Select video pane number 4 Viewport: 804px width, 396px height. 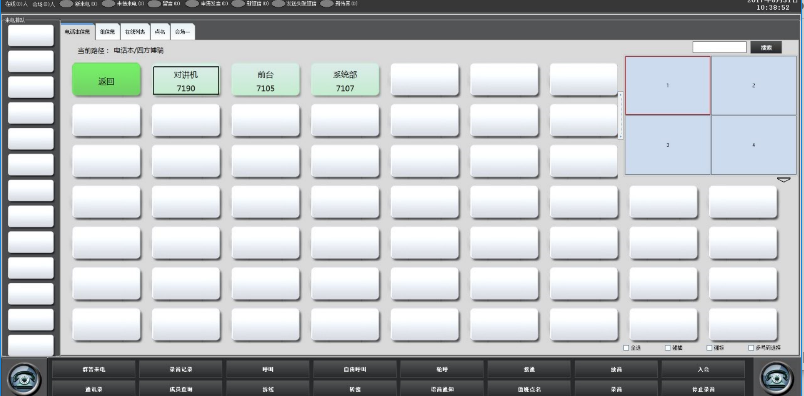[x=754, y=145]
